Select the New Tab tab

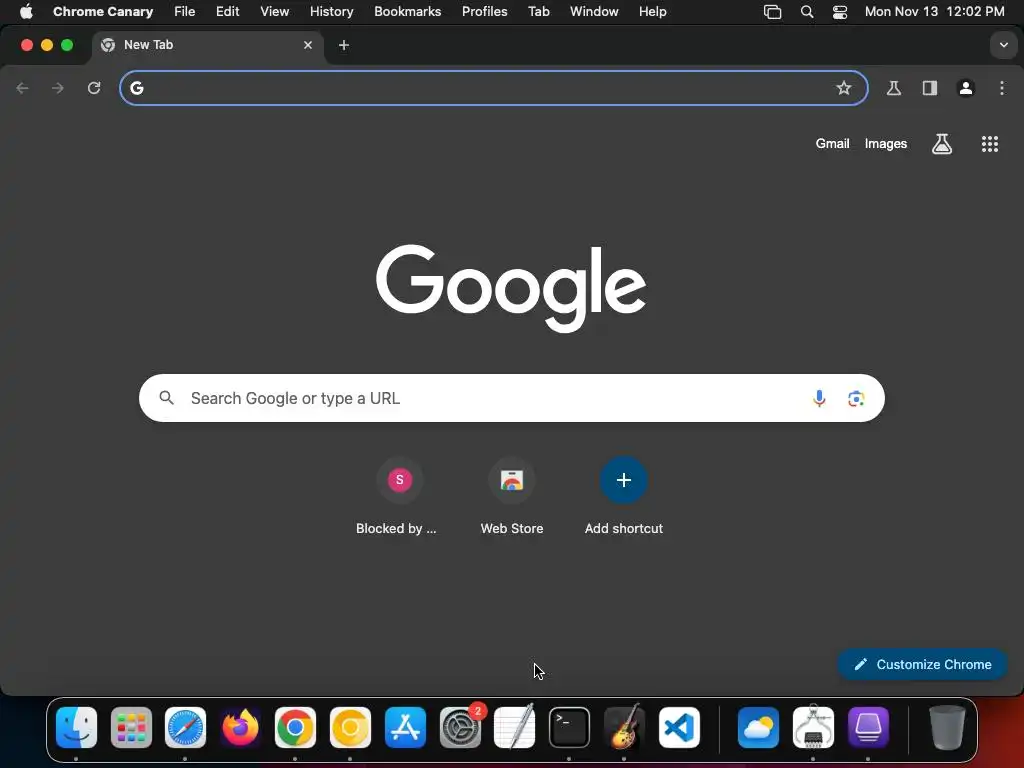[208, 45]
